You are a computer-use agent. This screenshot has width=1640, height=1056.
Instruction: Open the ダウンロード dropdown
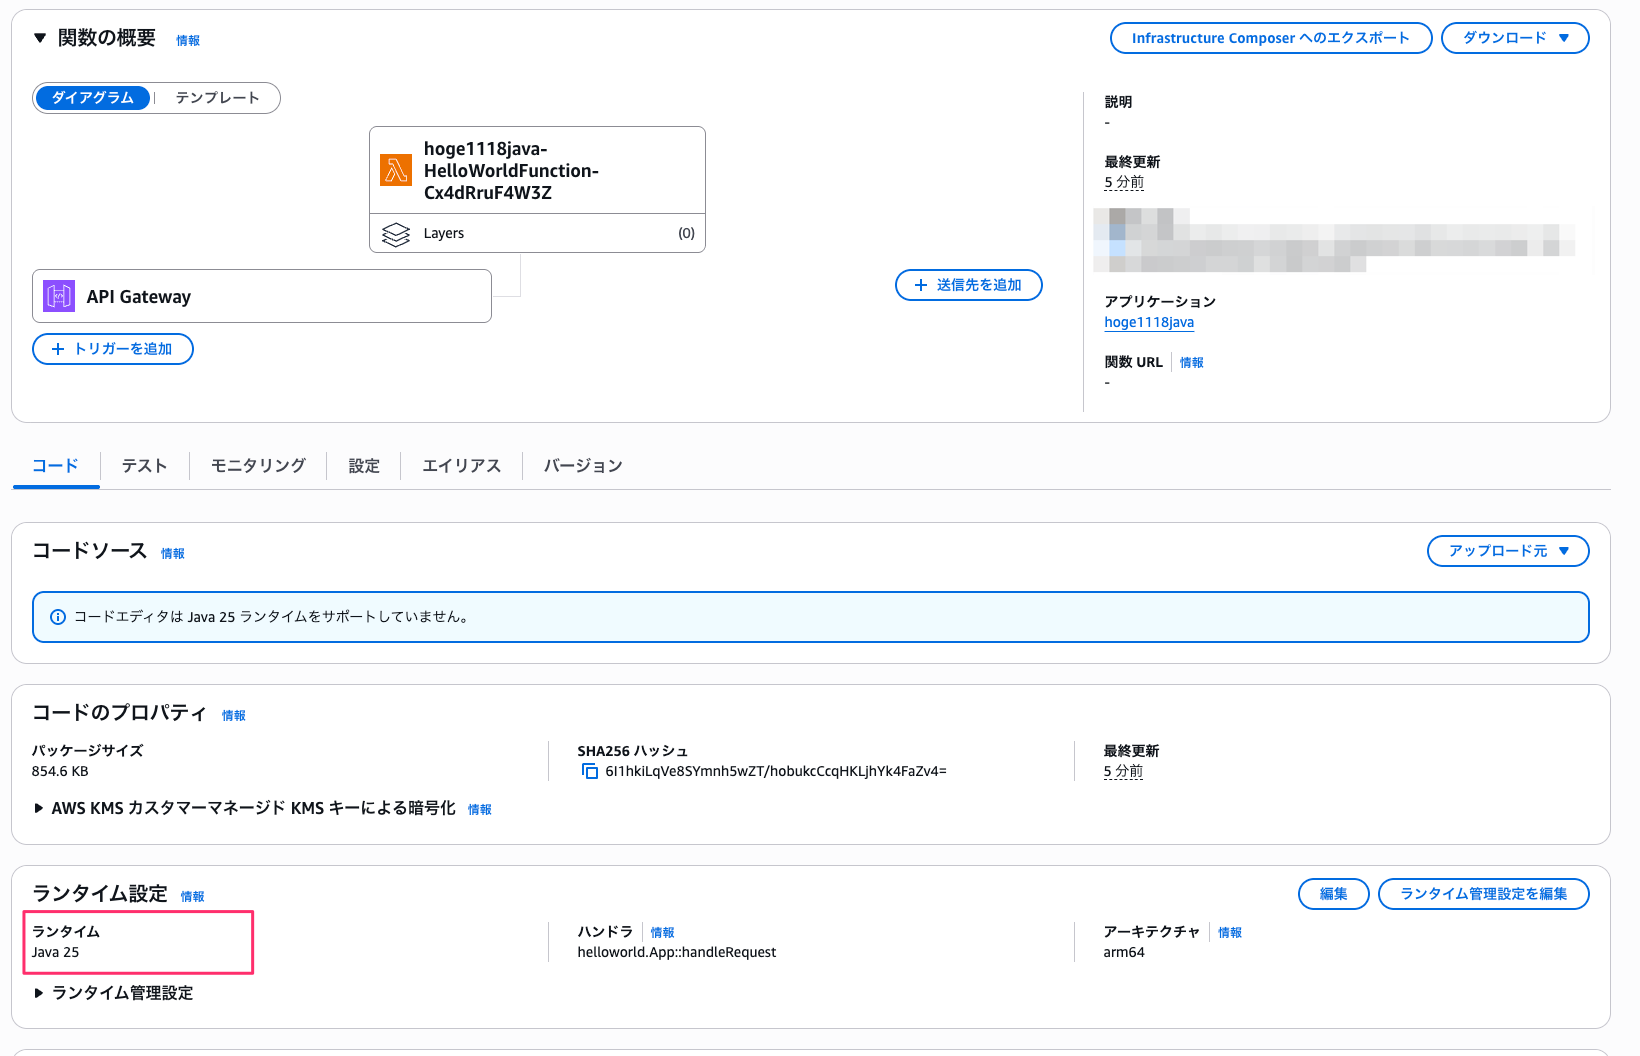coord(1514,38)
